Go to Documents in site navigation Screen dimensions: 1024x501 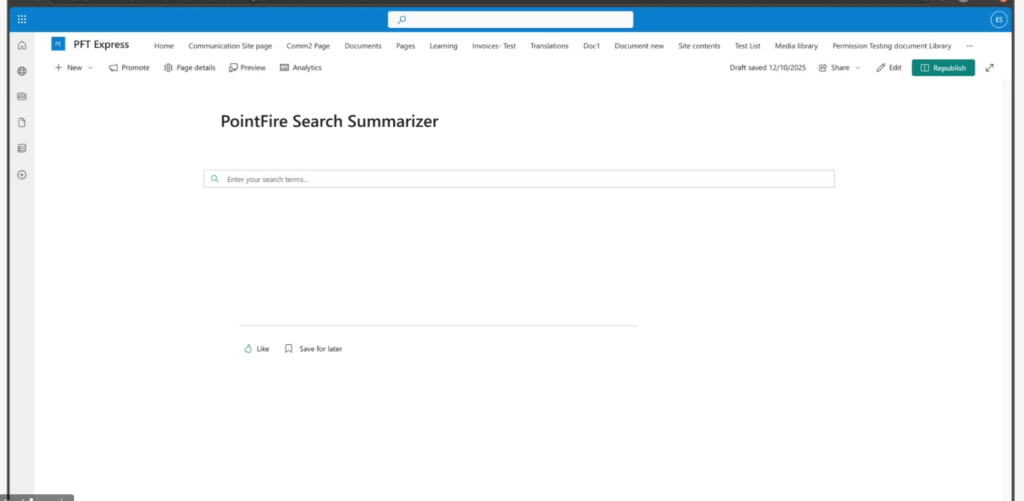[363, 46]
